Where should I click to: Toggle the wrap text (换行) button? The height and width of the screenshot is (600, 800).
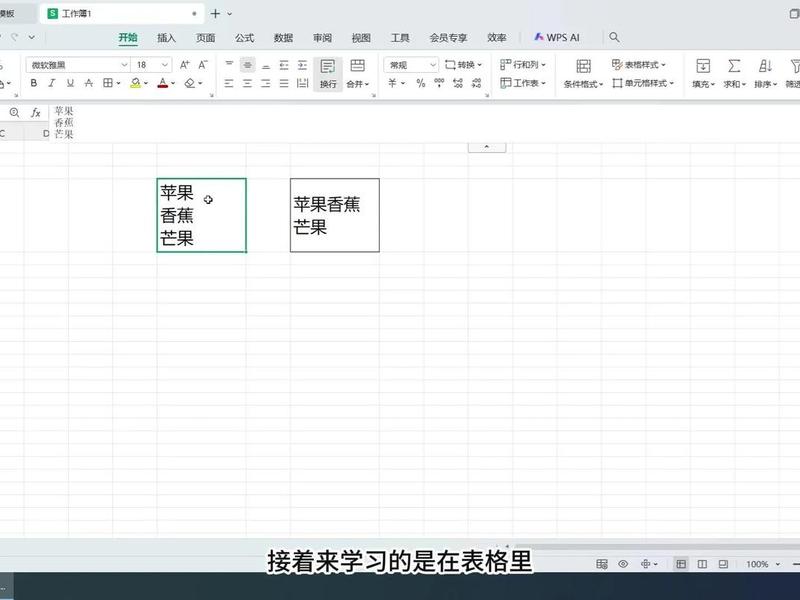[328, 73]
